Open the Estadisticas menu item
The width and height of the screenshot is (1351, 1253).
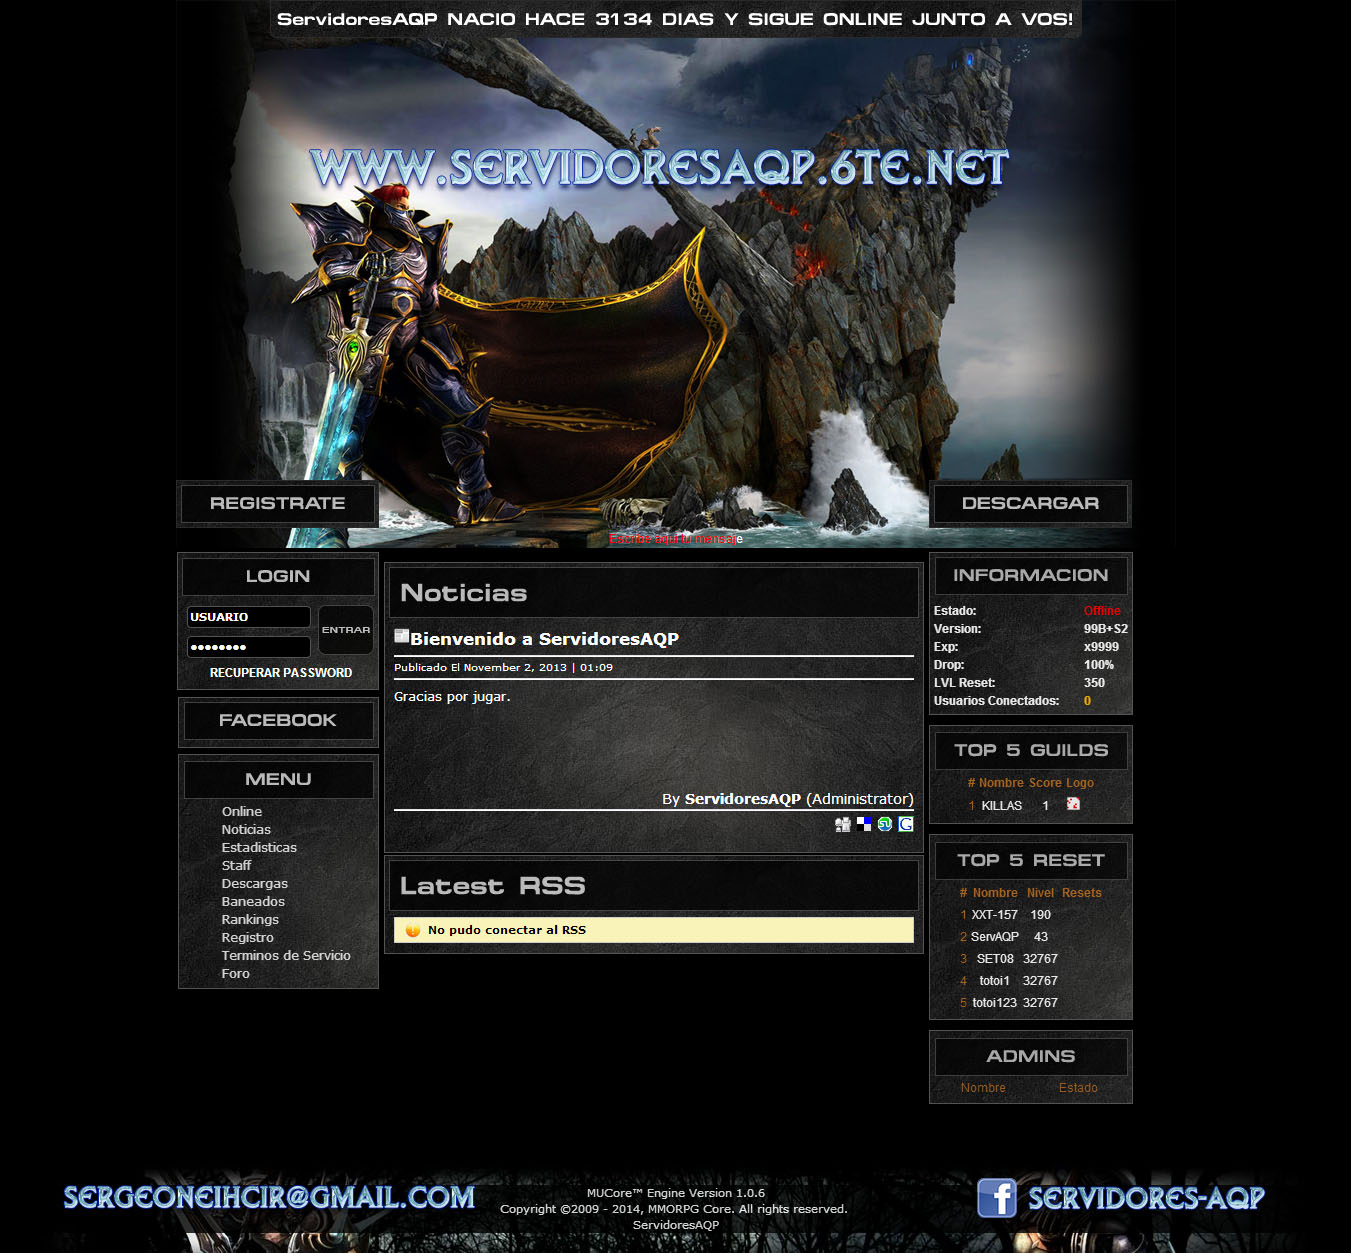(259, 847)
